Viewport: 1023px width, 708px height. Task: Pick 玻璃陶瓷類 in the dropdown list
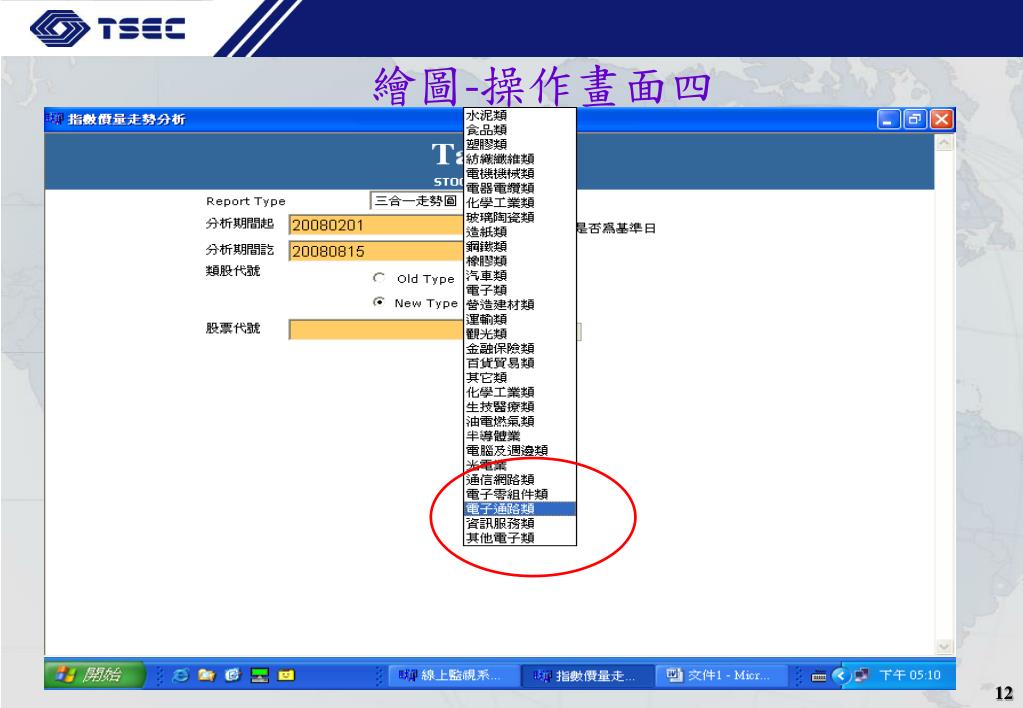click(519, 217)
